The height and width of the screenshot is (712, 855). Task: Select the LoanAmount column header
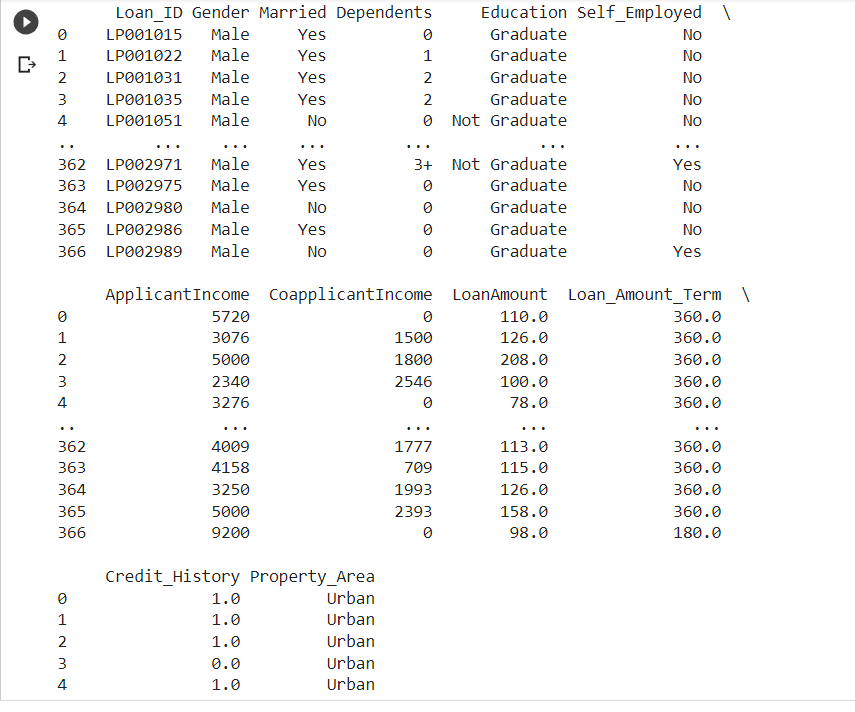(x=499, y=295)
